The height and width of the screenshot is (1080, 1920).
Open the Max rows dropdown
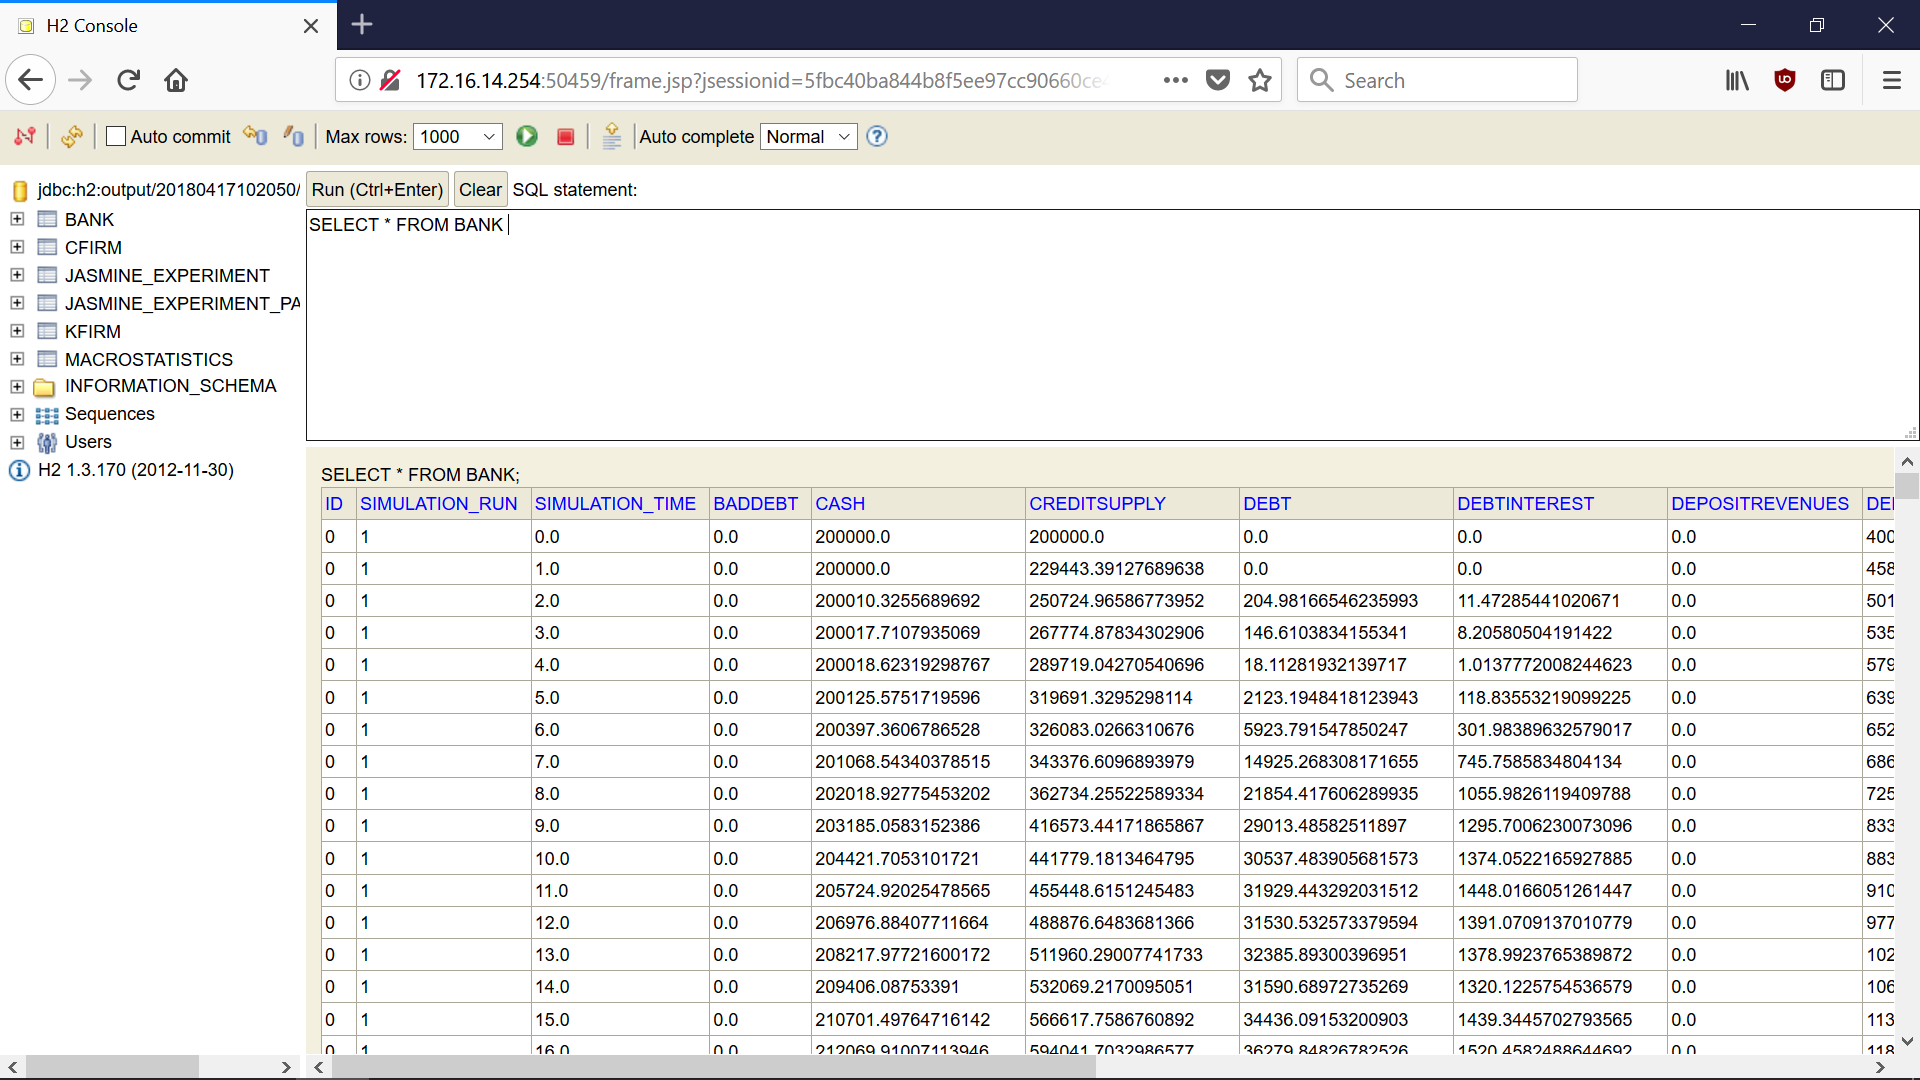click(458, 136)
